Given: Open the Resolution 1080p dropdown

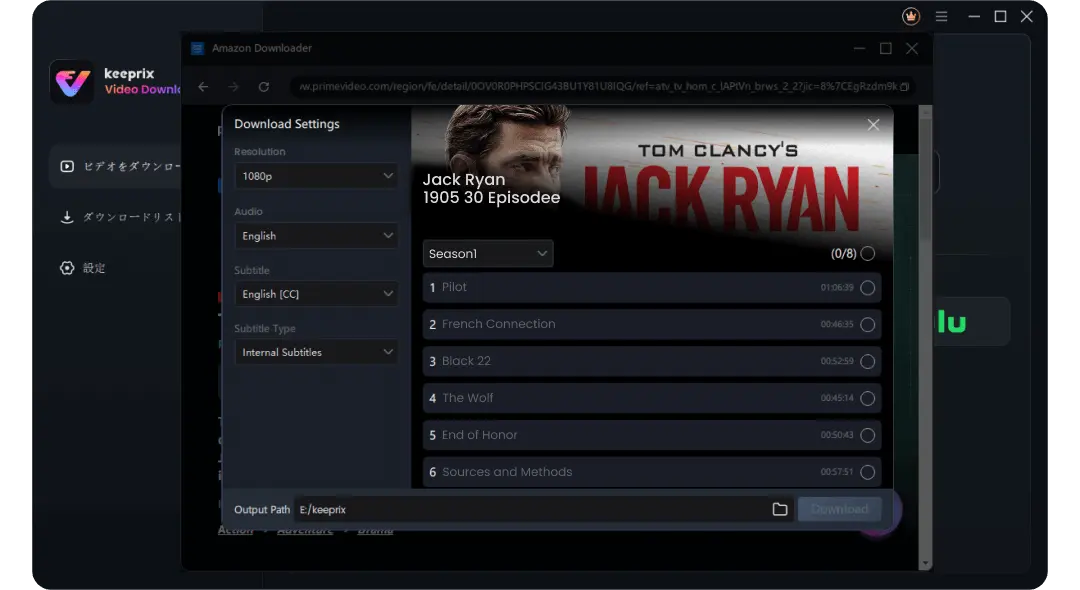Looking at the screenshot, I should click(317, 176).
